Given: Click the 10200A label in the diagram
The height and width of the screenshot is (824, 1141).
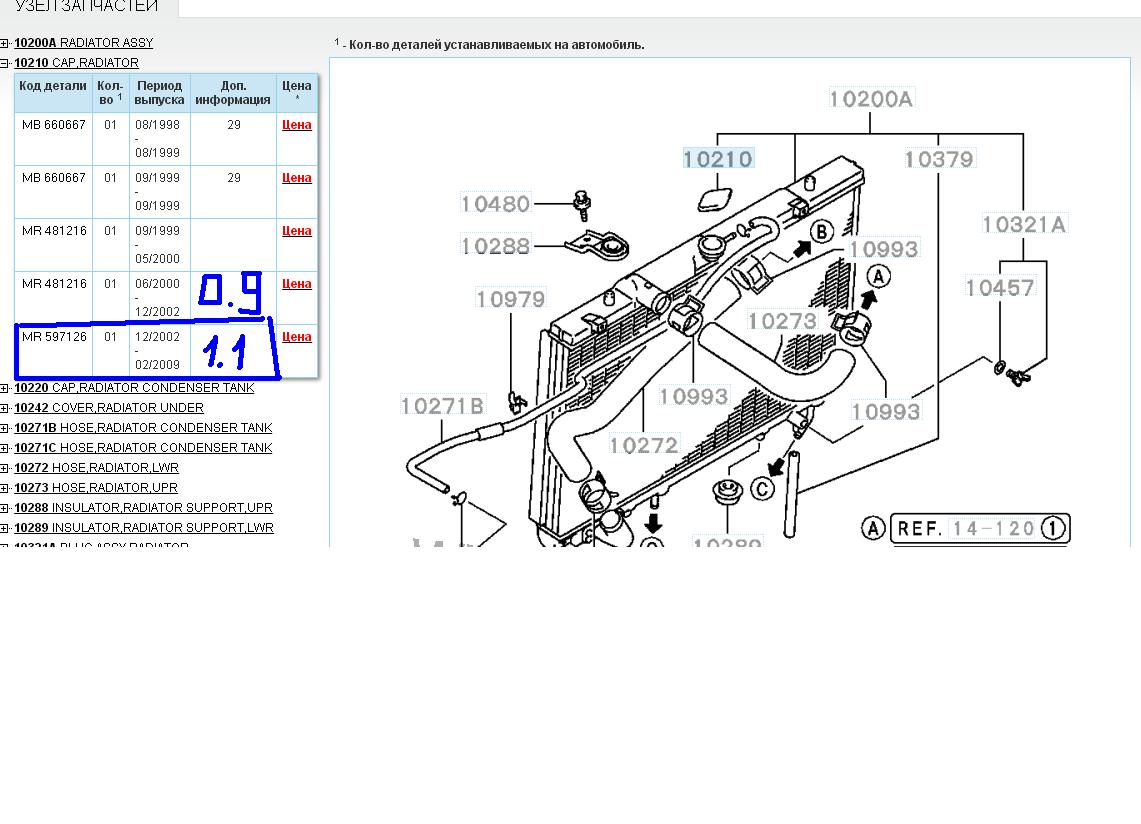Looking at the screenshot, I should [870, 99].
